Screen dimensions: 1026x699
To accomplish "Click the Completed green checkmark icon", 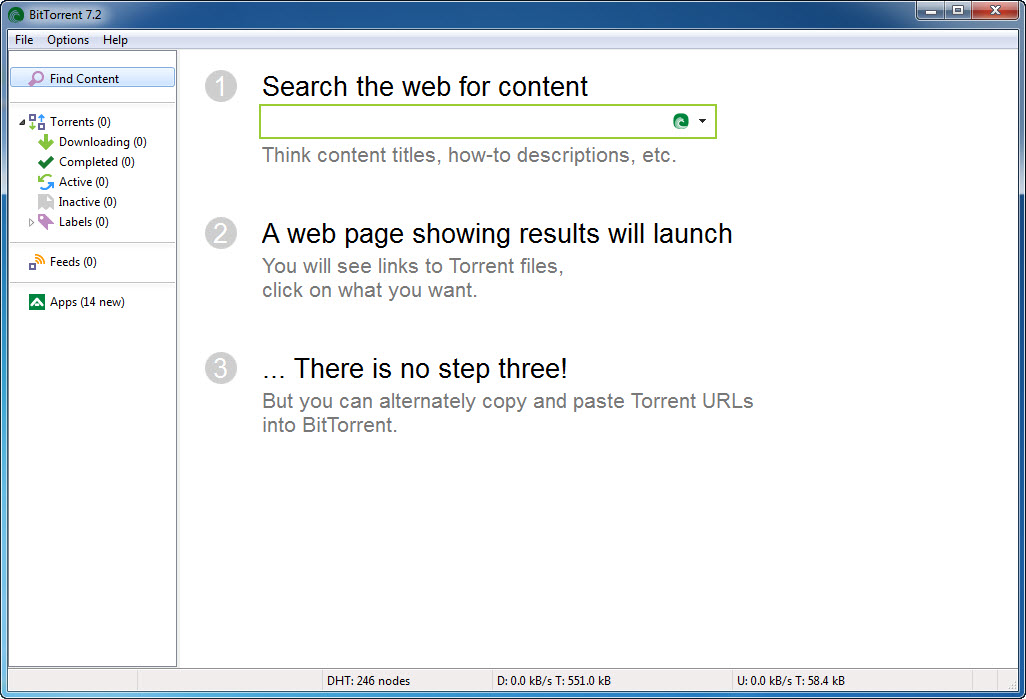I will [45, 162].
